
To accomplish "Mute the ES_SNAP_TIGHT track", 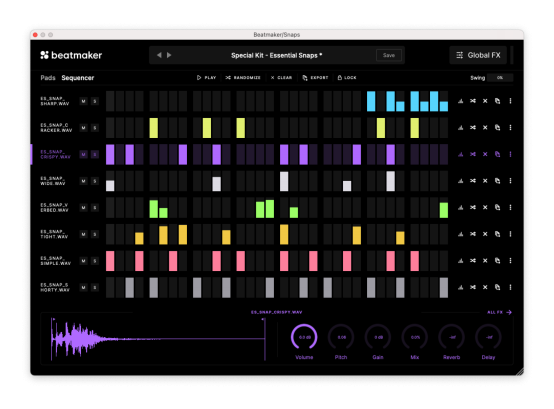I will point(83,234).
